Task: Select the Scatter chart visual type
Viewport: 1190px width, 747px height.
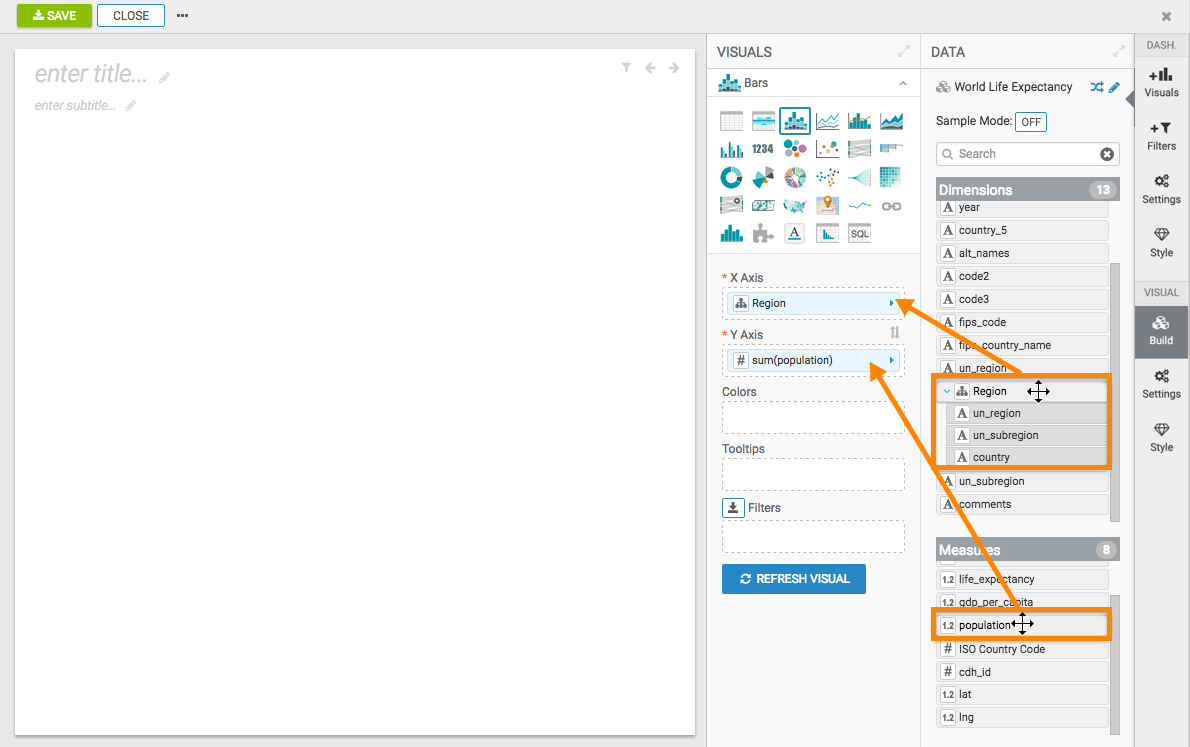Action: (827, 149)
